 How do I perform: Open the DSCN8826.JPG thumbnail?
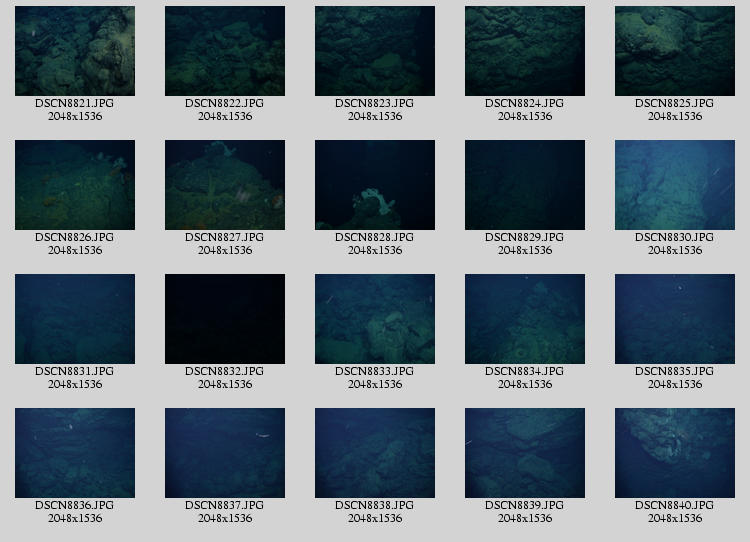(x=75, y=185)
